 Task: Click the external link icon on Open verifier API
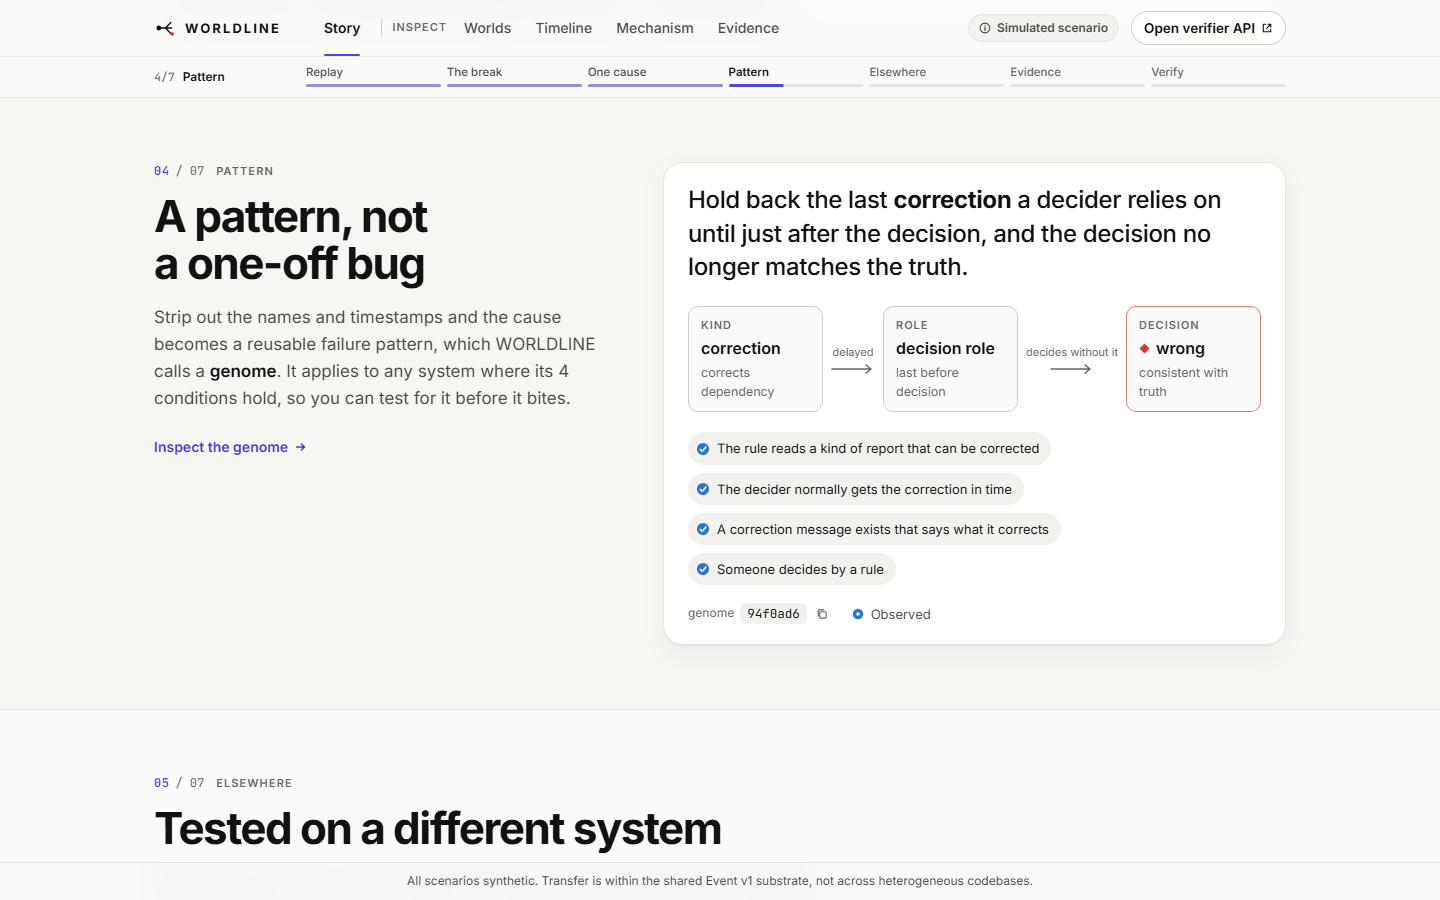coord(1267,28)
